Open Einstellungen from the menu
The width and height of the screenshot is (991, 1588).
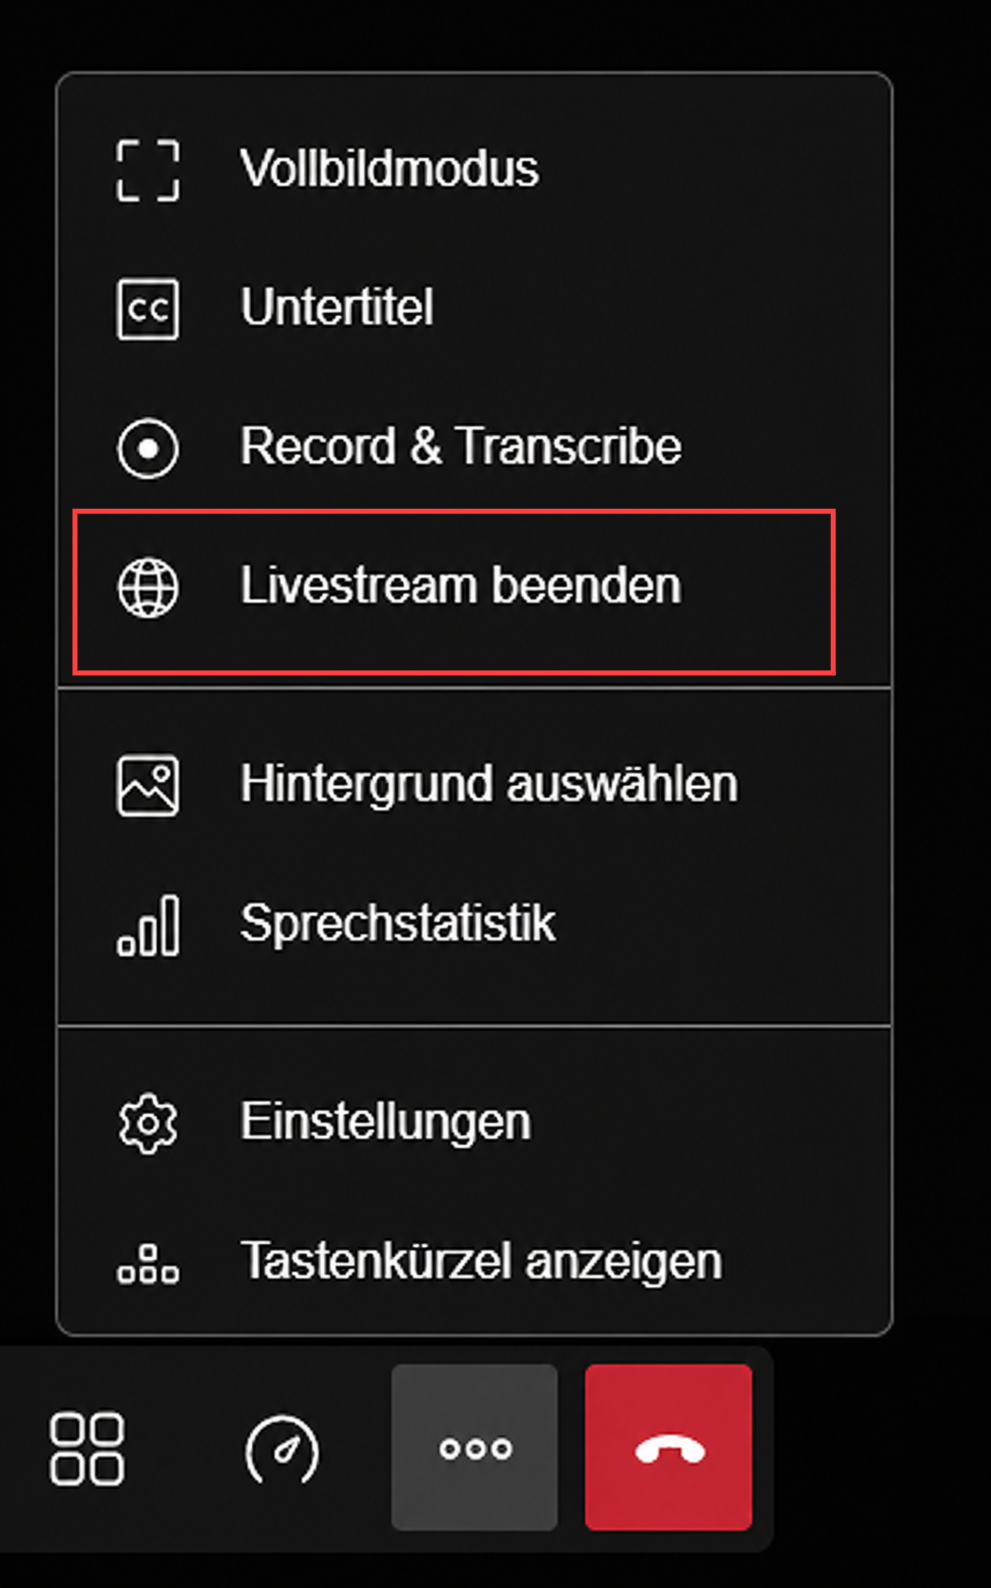click(474, 1122)
